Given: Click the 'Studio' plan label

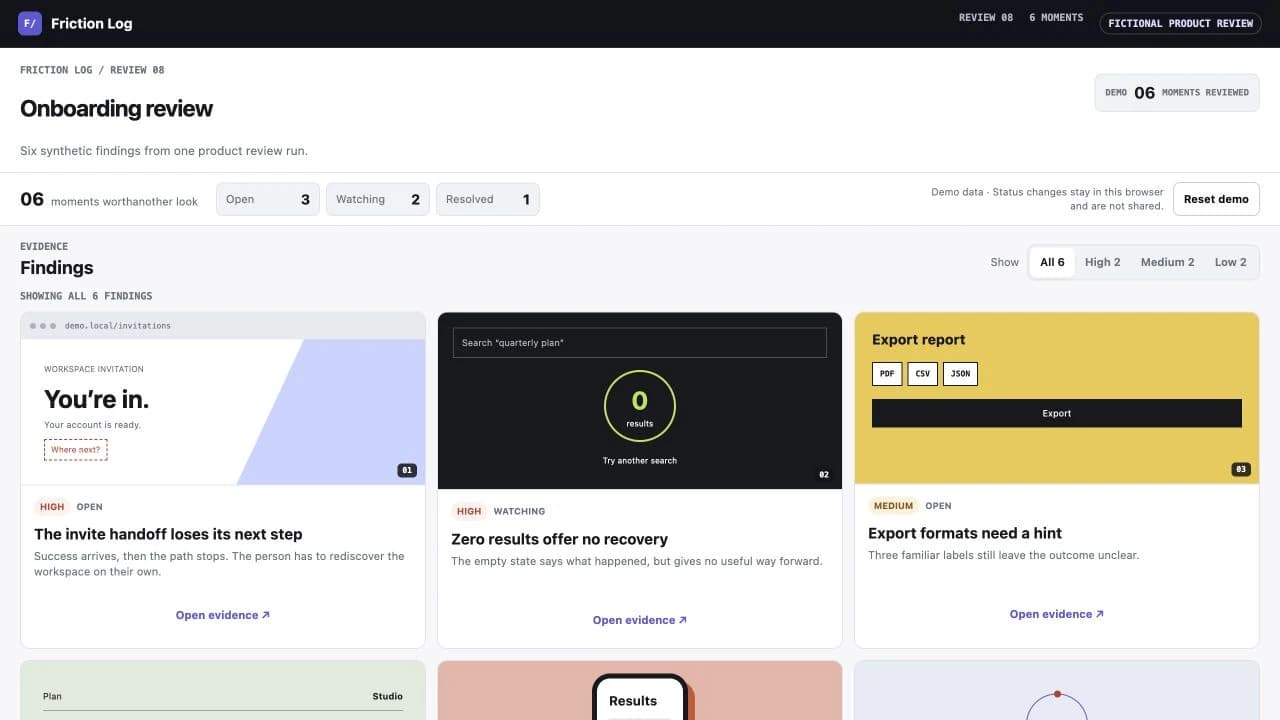Looking at the screenshot, I should [387, 696].
